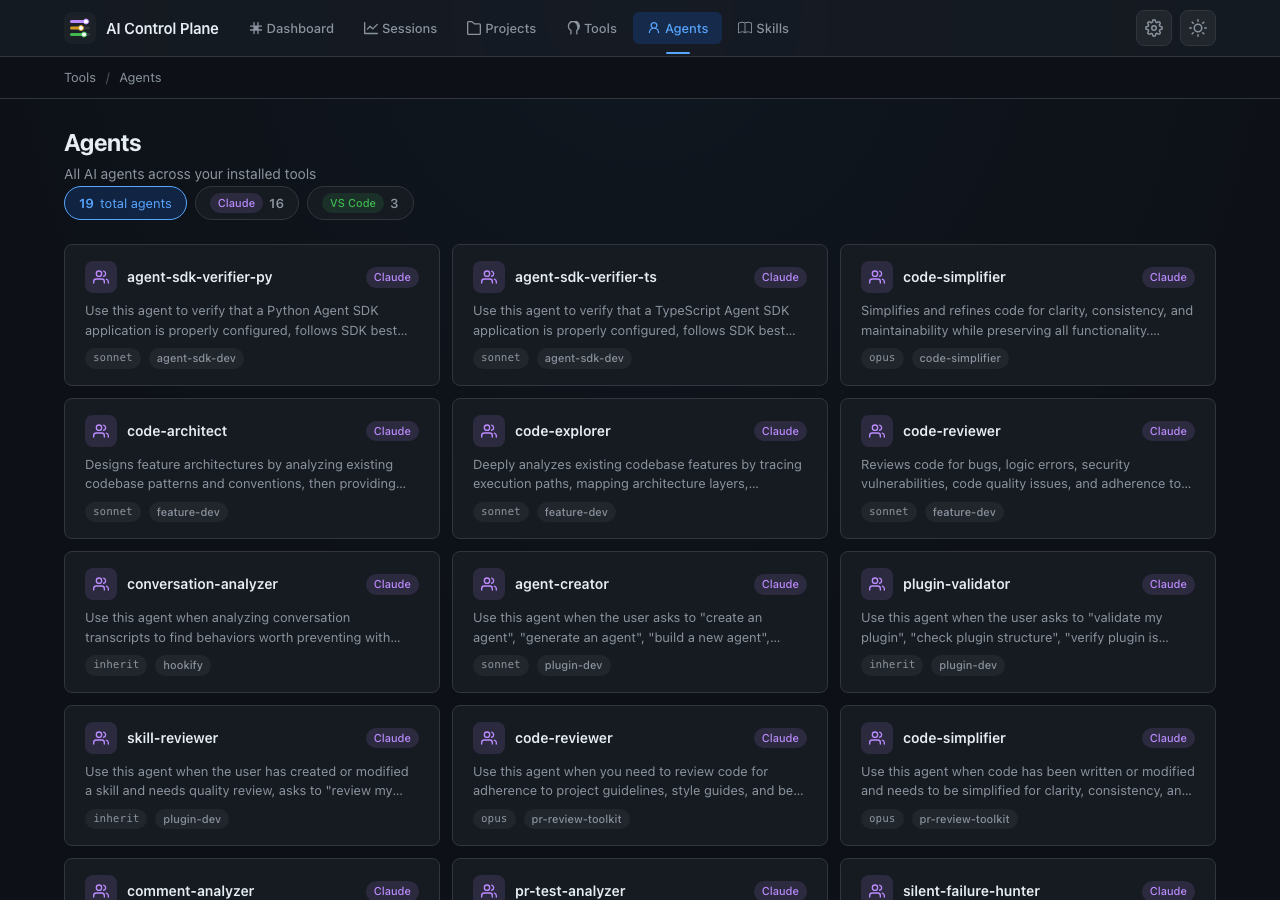Viewport: 1280px width, 900px height.
Task: Click icon of code-reviewer card tagged pr-review-toolkit
Action: tap(489, 738)
